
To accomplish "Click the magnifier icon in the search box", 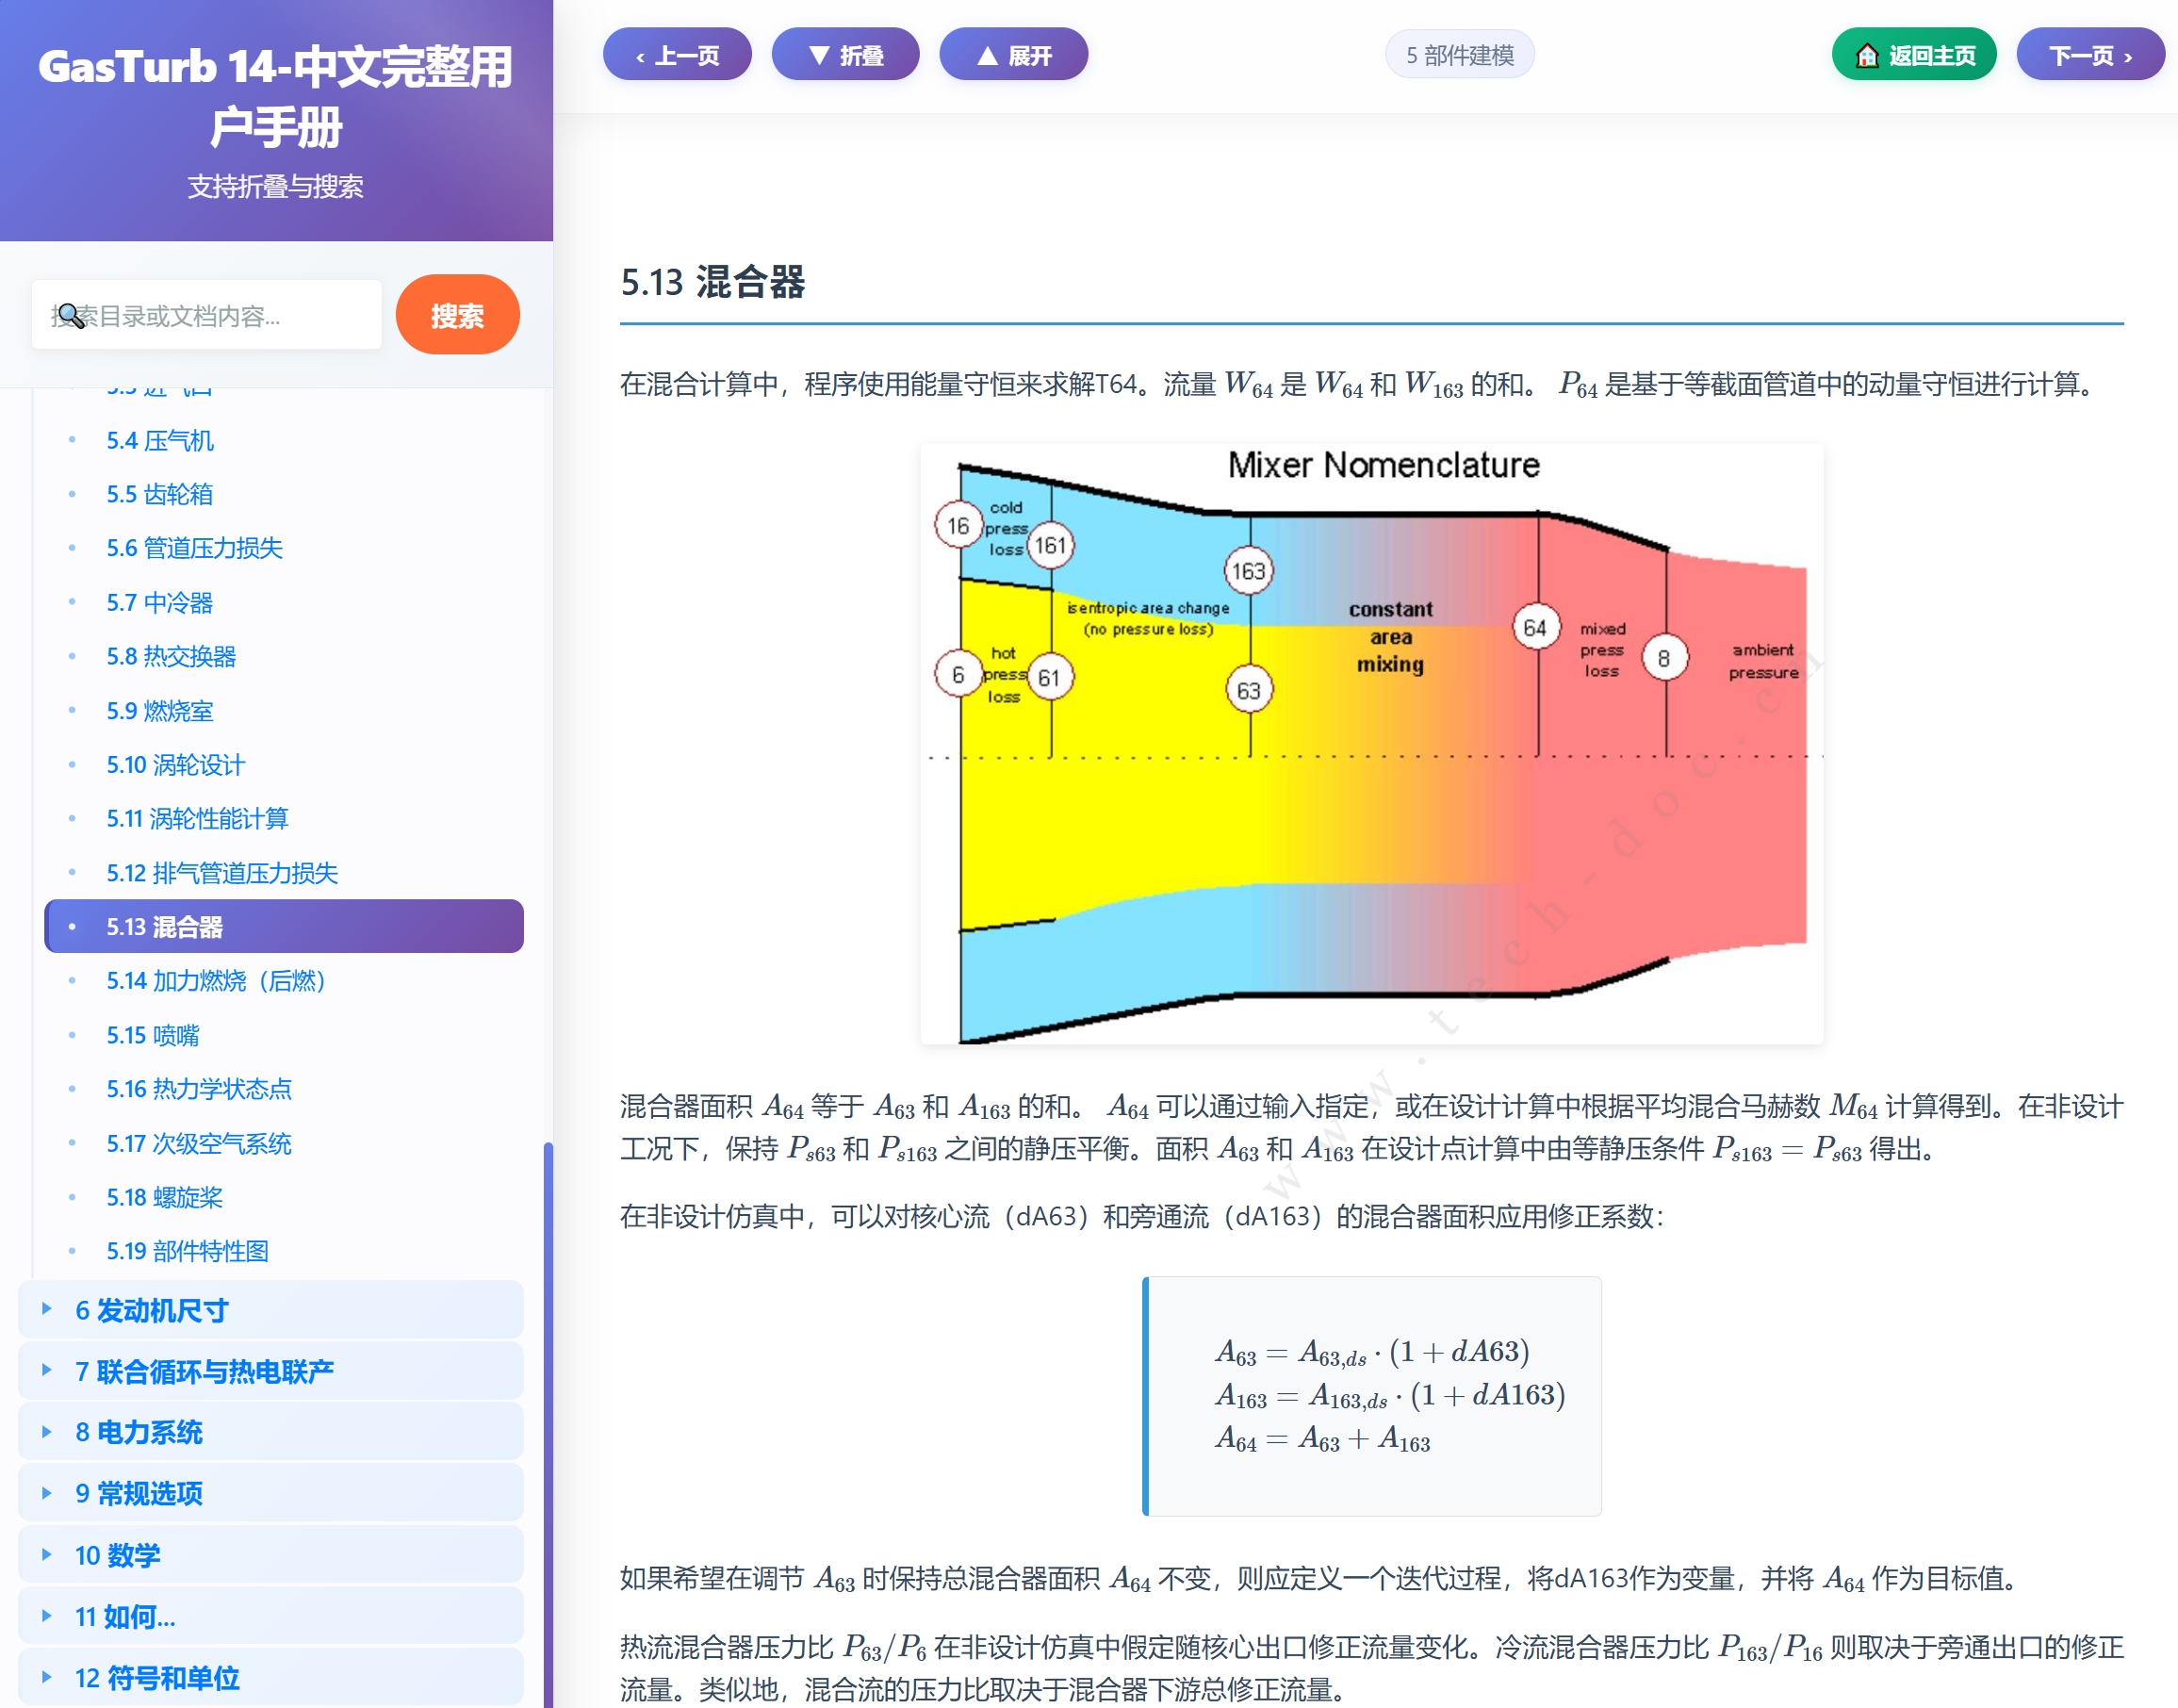I will [x=68, y=314].
